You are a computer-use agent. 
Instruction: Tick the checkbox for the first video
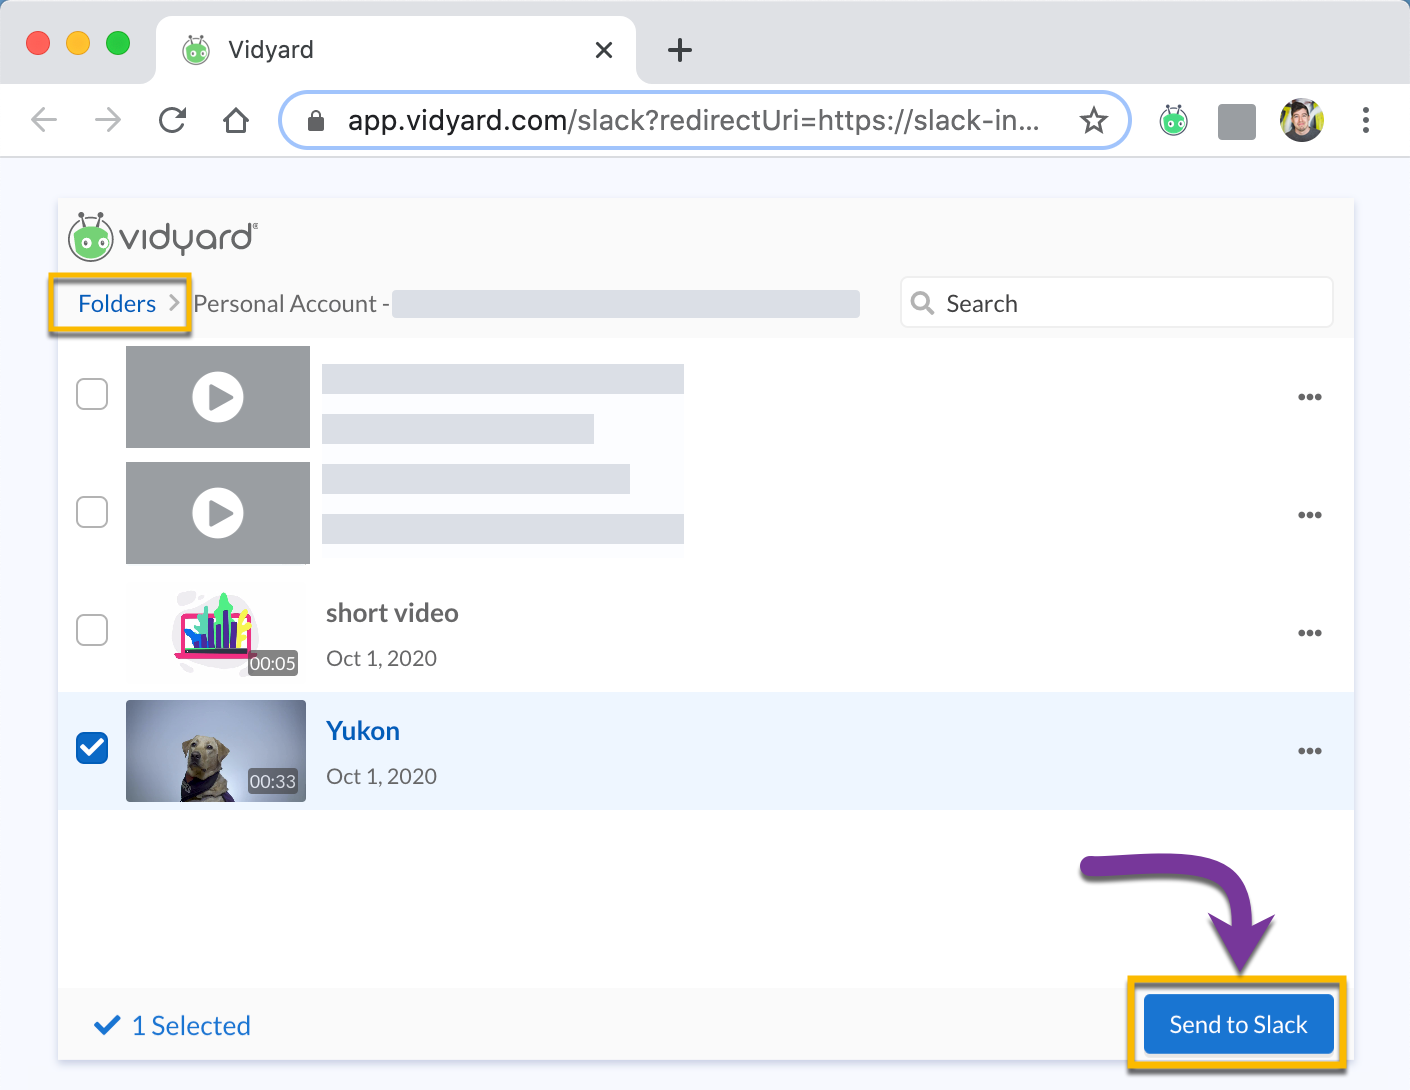point(92,394)
